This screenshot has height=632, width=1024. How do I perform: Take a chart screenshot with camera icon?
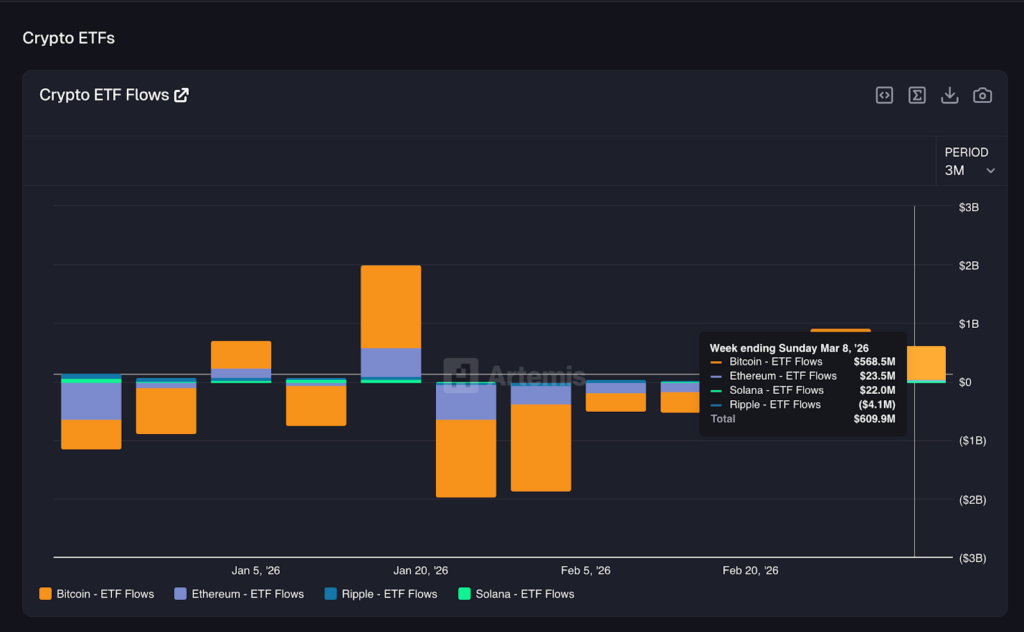(983, 95)
